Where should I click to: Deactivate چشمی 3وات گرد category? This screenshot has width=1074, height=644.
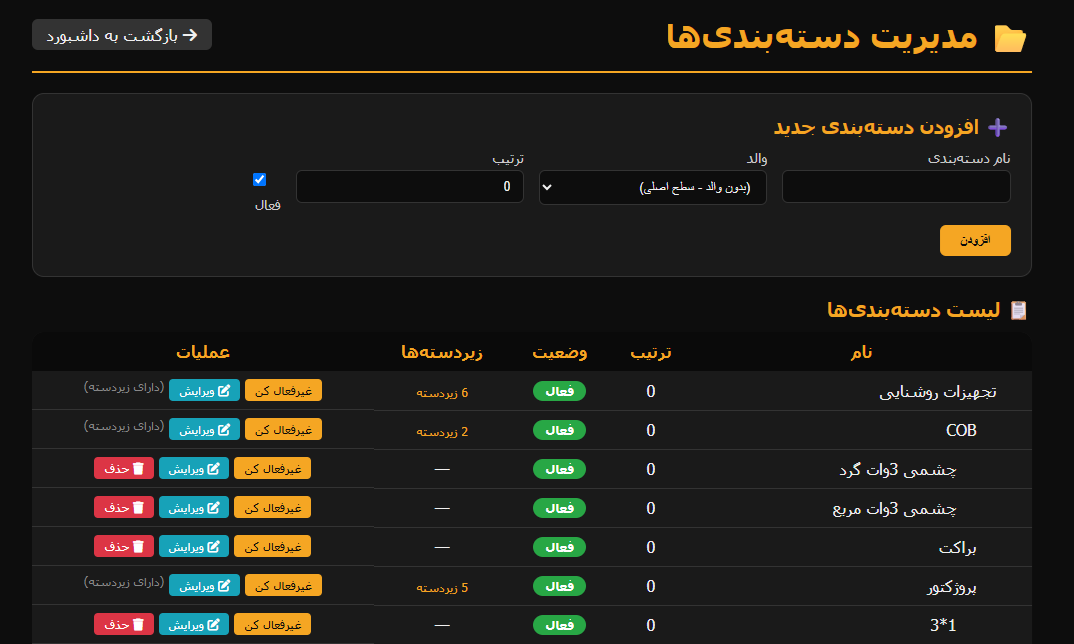point(273,469)
